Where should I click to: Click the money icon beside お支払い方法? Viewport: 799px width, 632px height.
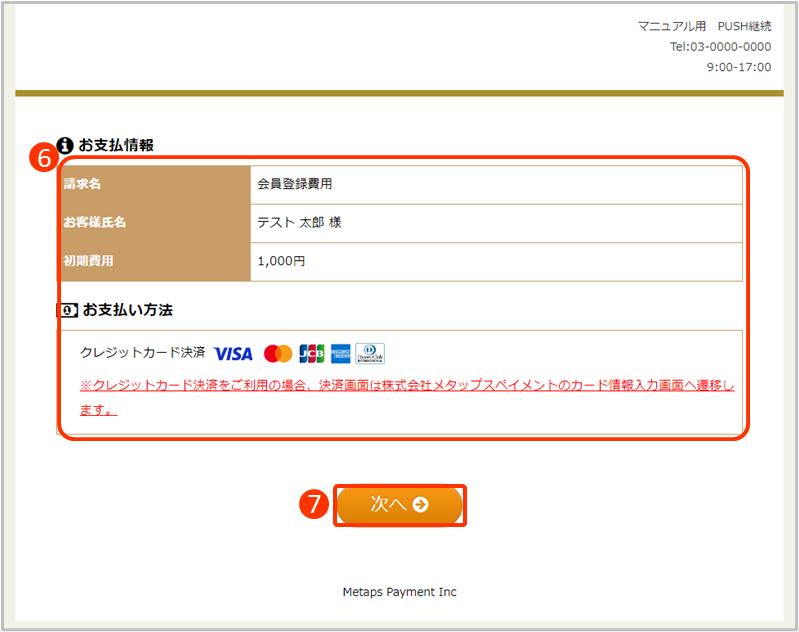coord(66,311)
